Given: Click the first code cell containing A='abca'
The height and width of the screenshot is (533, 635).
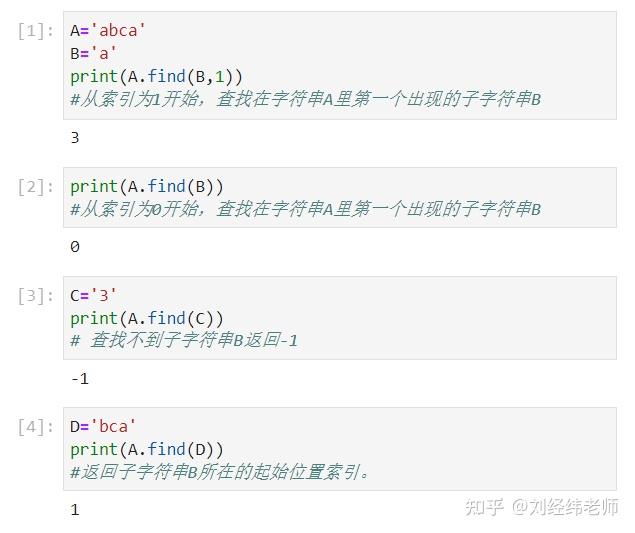Looking at the screenshot, I should pos(340,65).
